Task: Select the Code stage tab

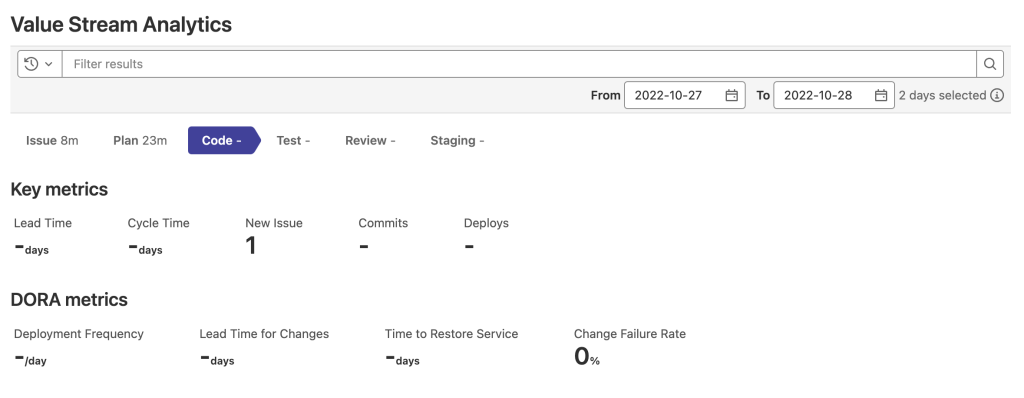Action: 224,141
